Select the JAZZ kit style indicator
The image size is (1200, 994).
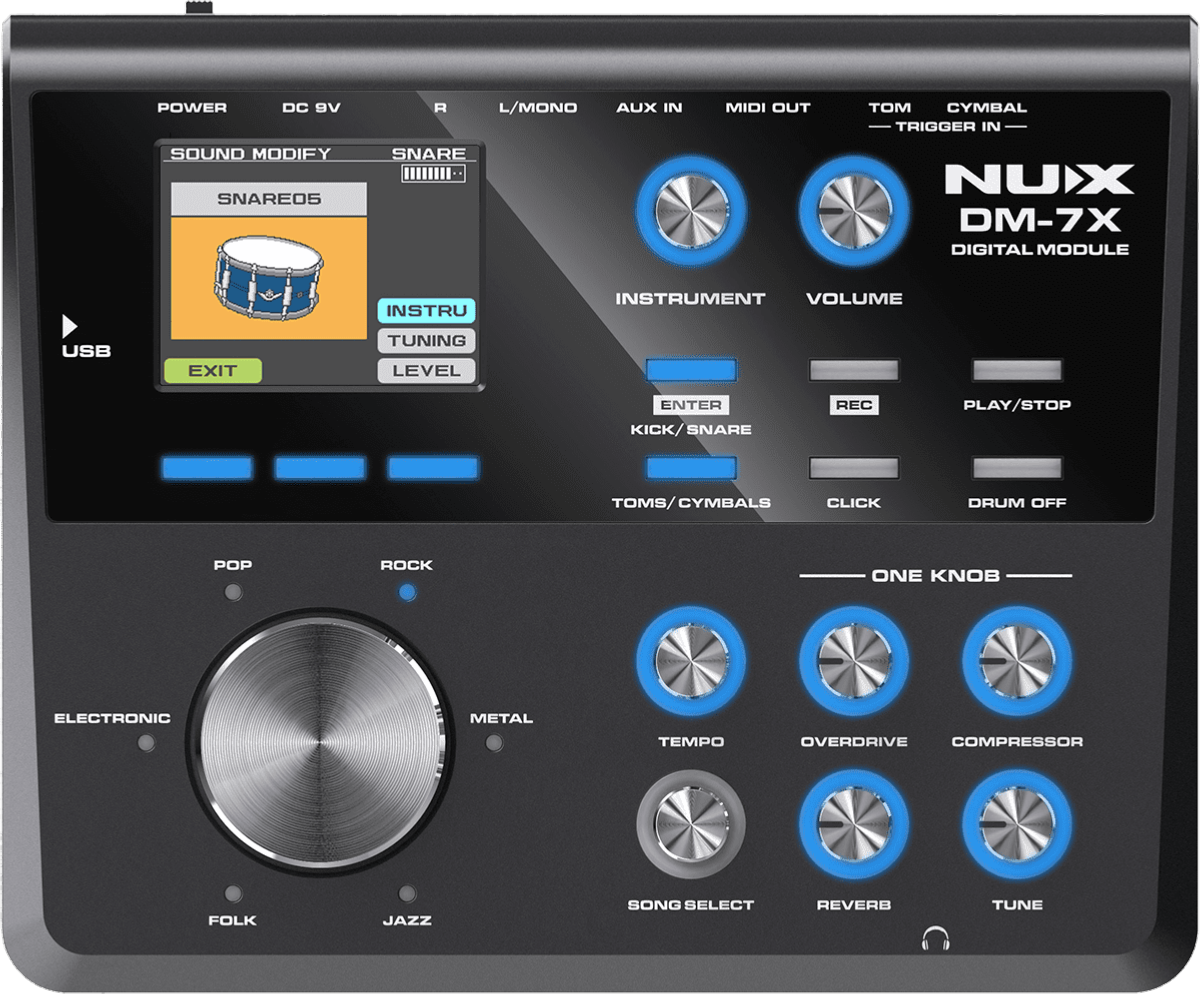click(x=406, y=893)
